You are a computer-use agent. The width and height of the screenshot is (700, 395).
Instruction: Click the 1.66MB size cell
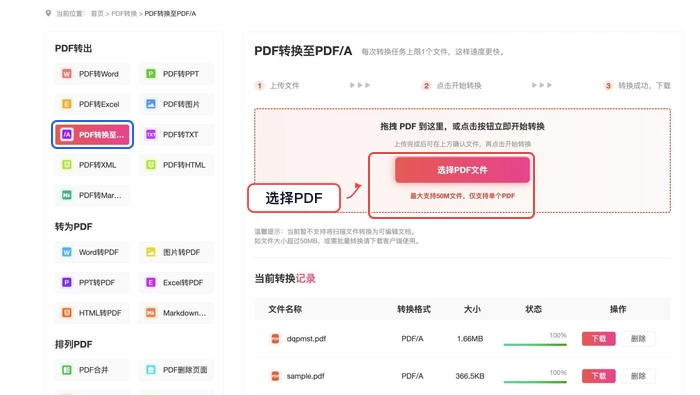470,339
